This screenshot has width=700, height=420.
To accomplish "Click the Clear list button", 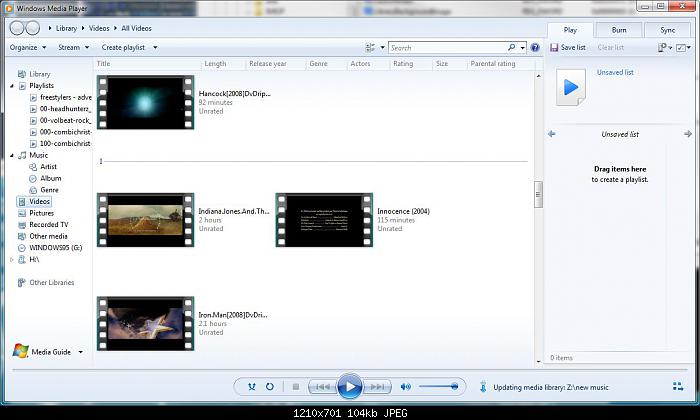I will point(611,47).
